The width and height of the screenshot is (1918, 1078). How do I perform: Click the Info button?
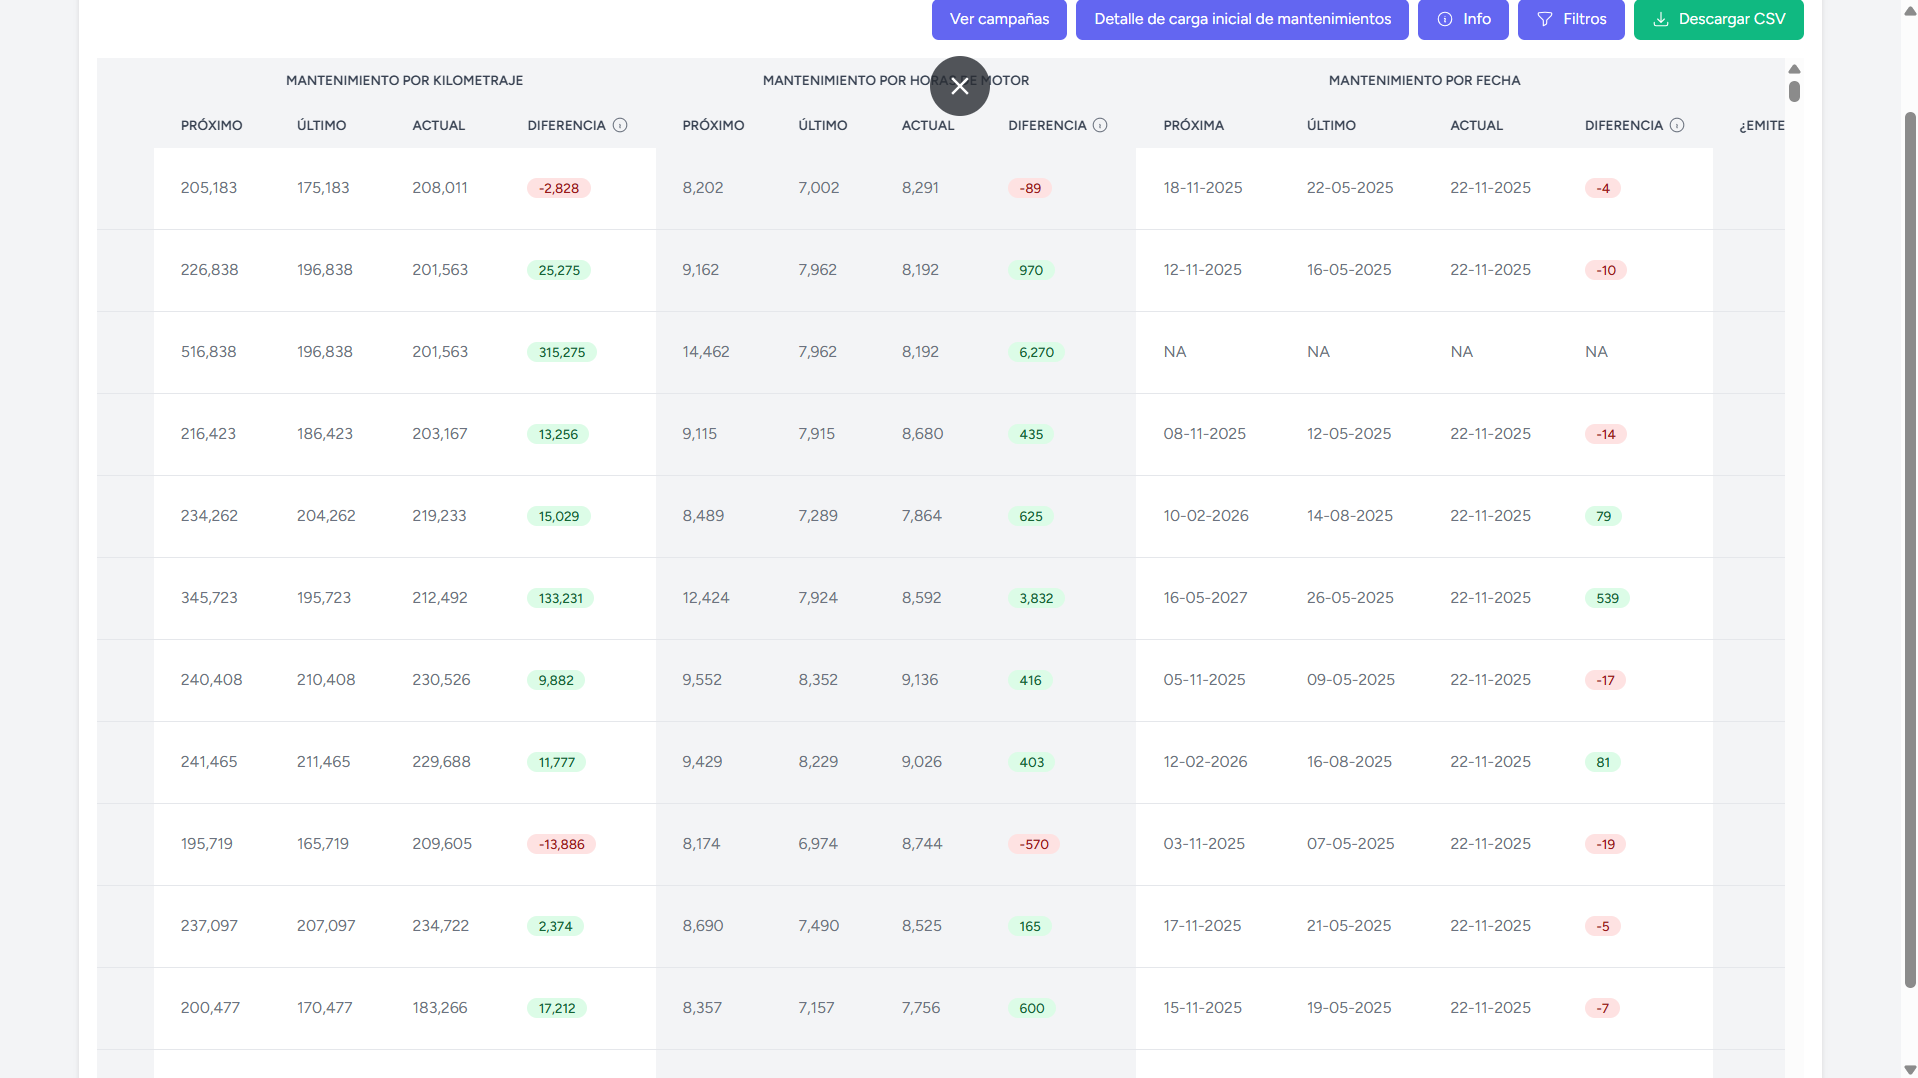pyautogui.click(x=1462, y=19)
